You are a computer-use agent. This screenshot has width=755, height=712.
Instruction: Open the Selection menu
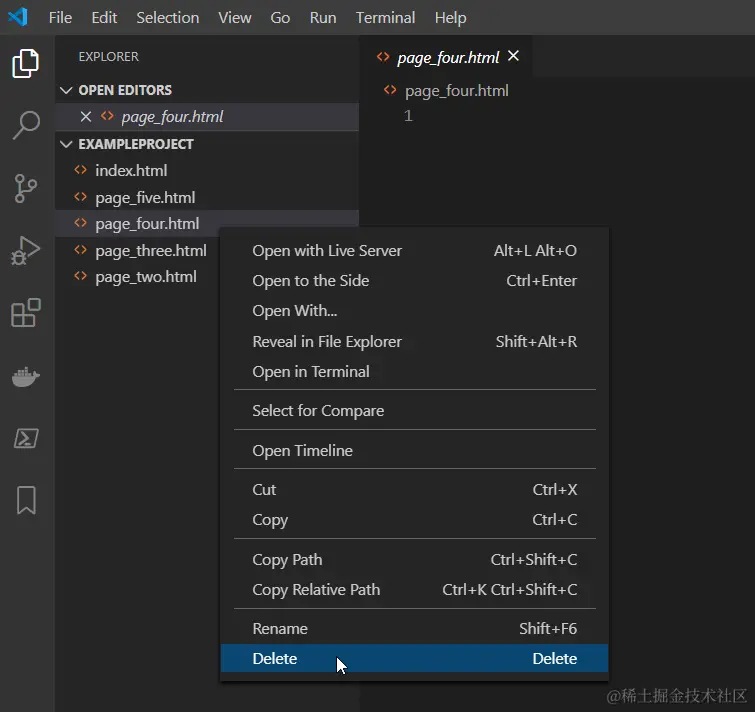168,18
